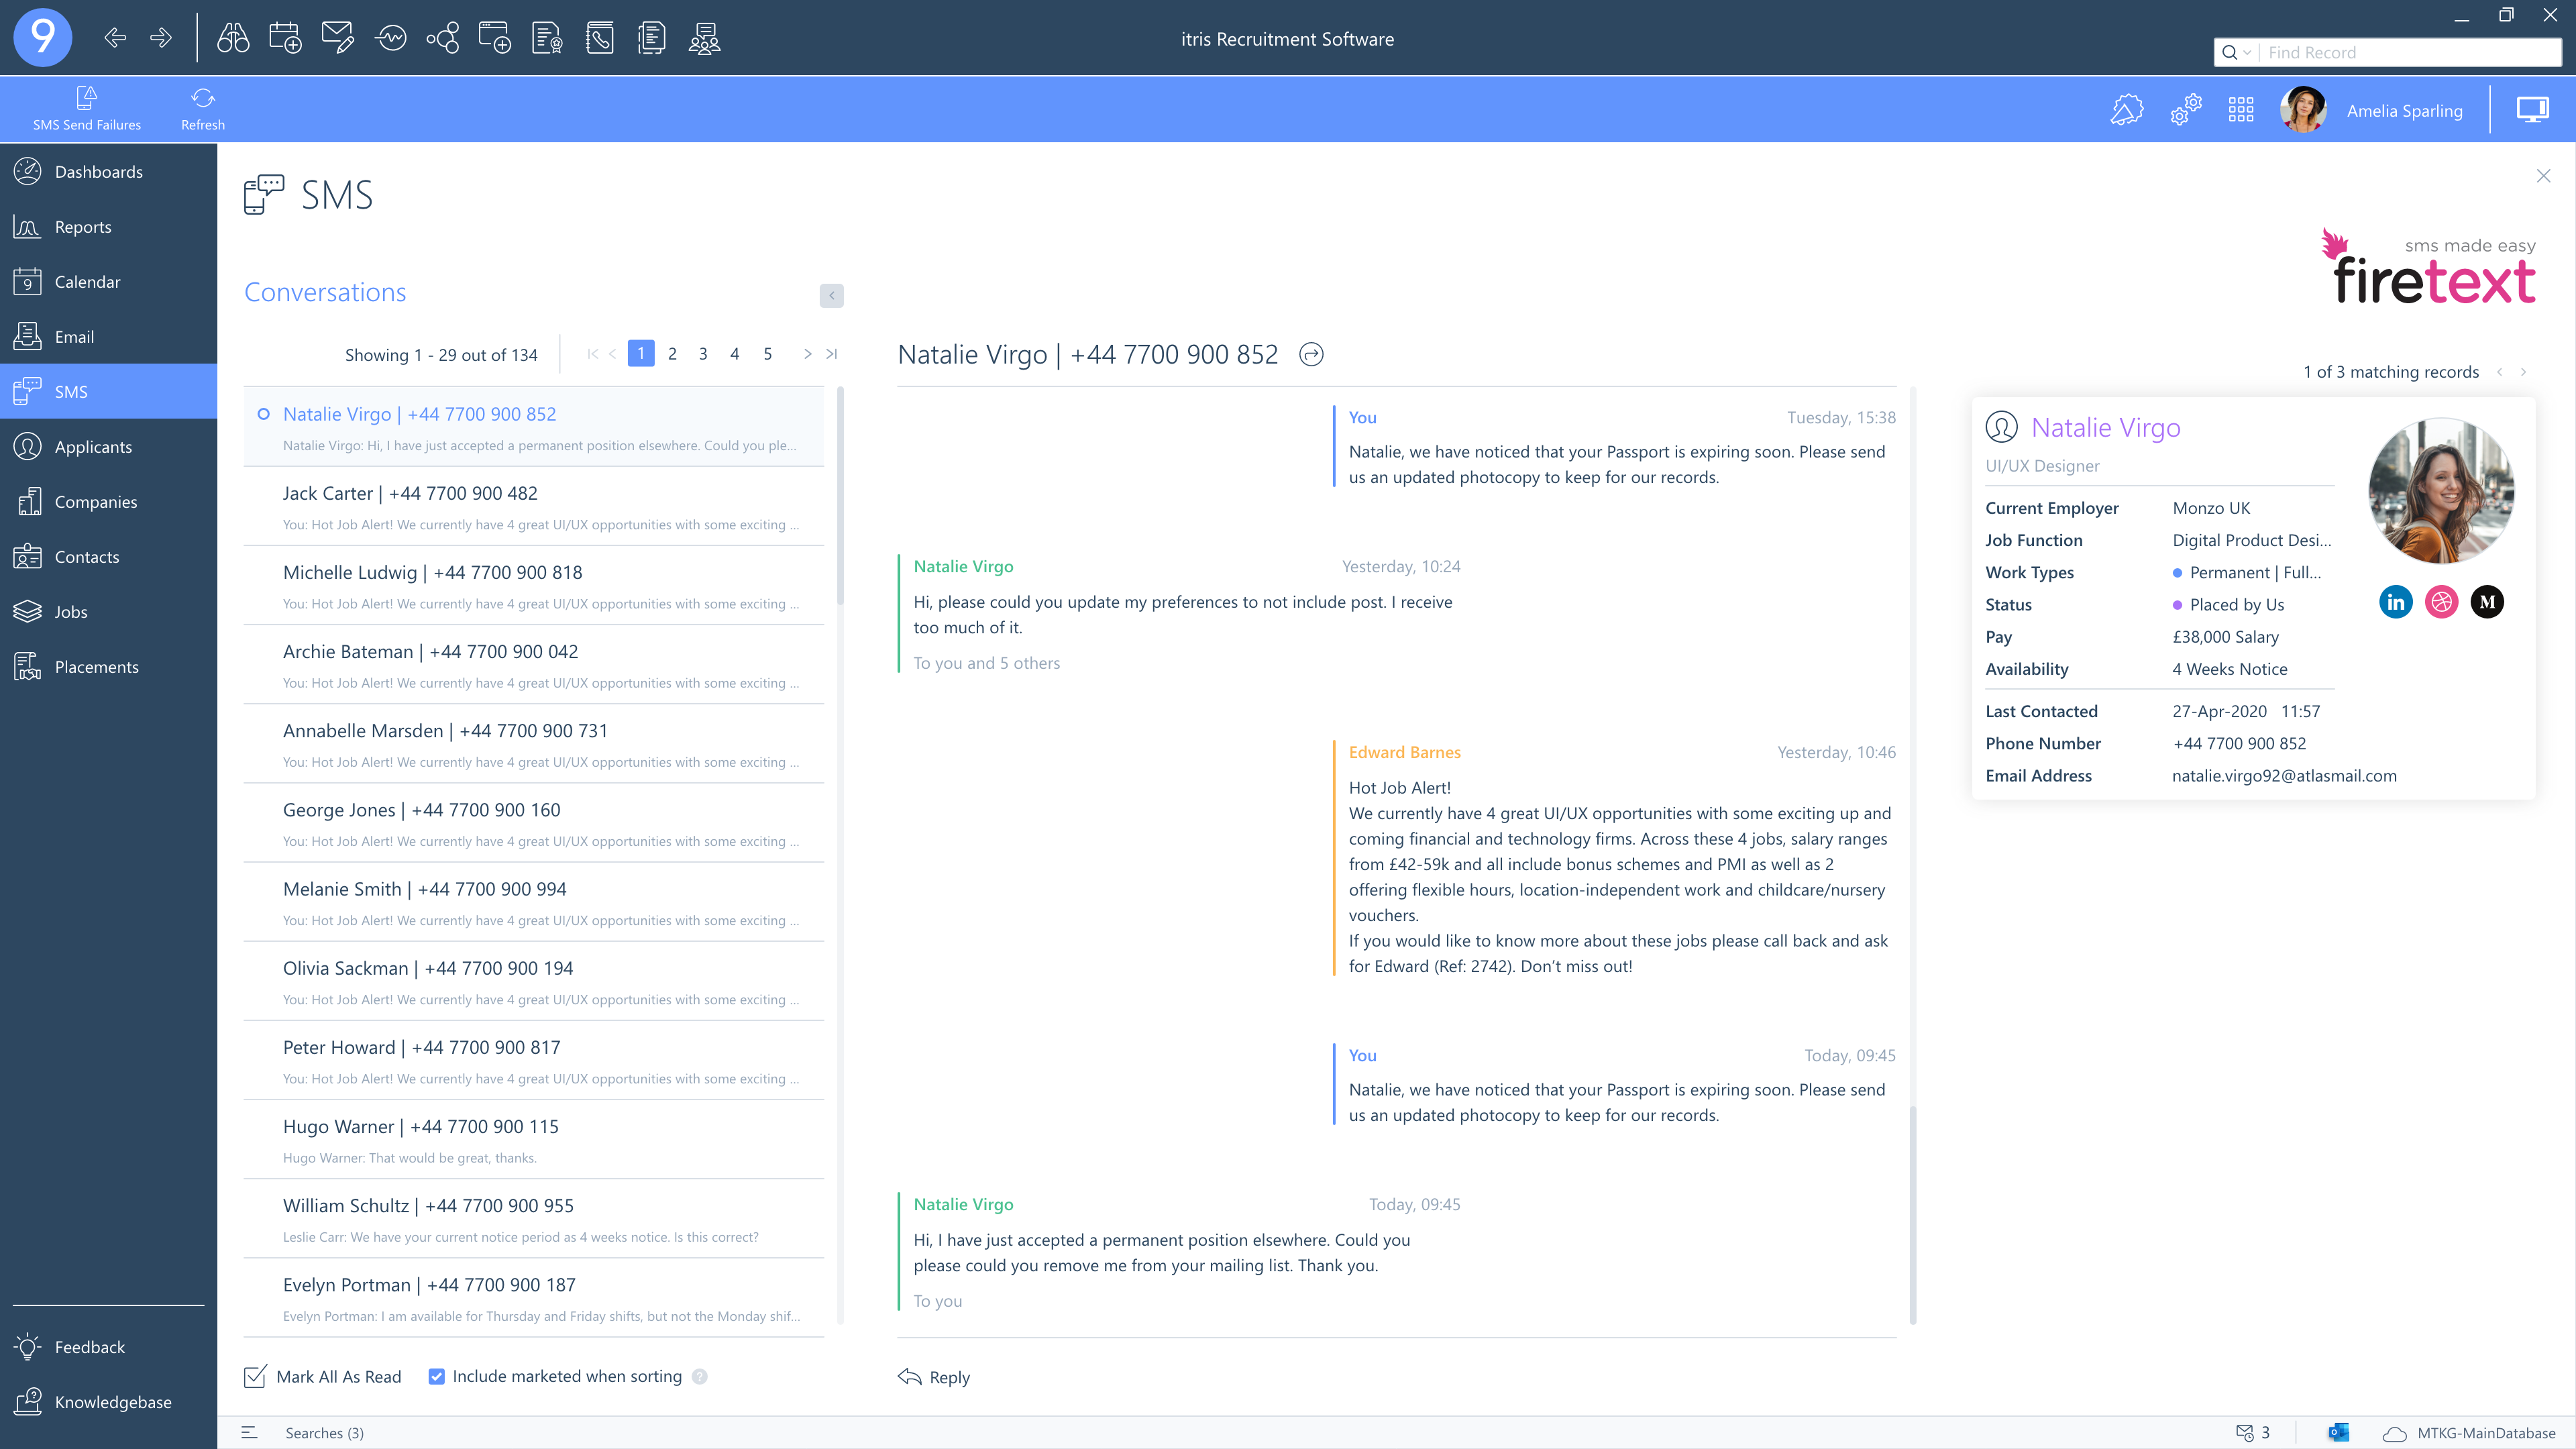Go to conversations page 5
Screen dimensions: 2576x1449
point(767,354)
